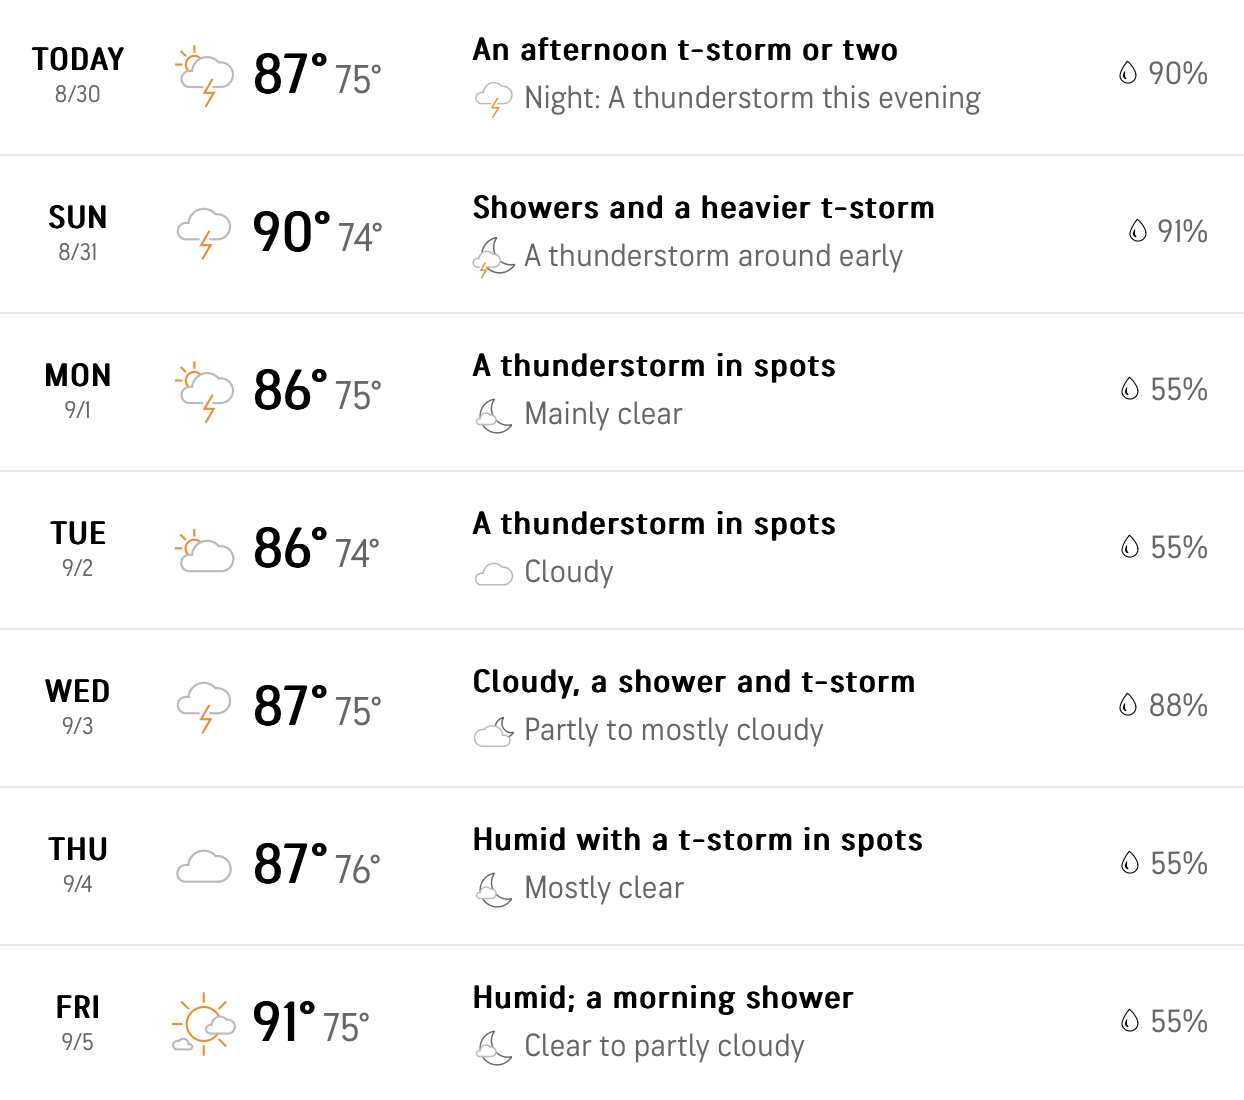Click the sunny thunderstorm icon for Today
Screen dimensions: 1244x1100
coord(204,76)
